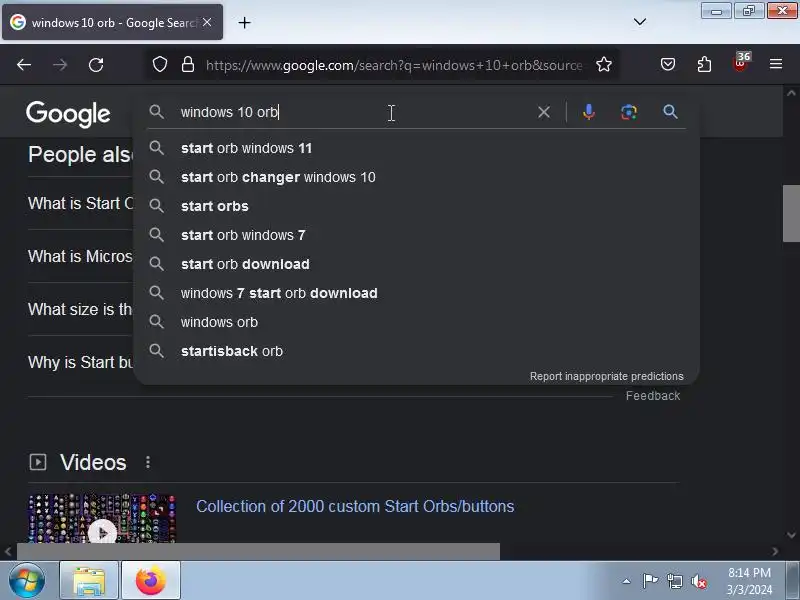Open uBlock Origin extension icon
This screenshot has width=800, height=600.
coord(741,62)
